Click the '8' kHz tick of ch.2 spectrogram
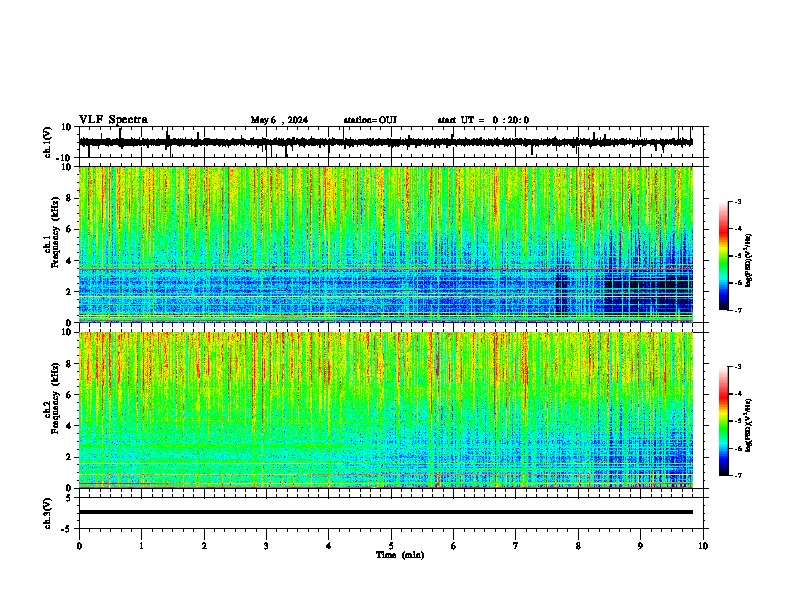The width and height of the screenshot is (792, 612). (x=70, y=364)
